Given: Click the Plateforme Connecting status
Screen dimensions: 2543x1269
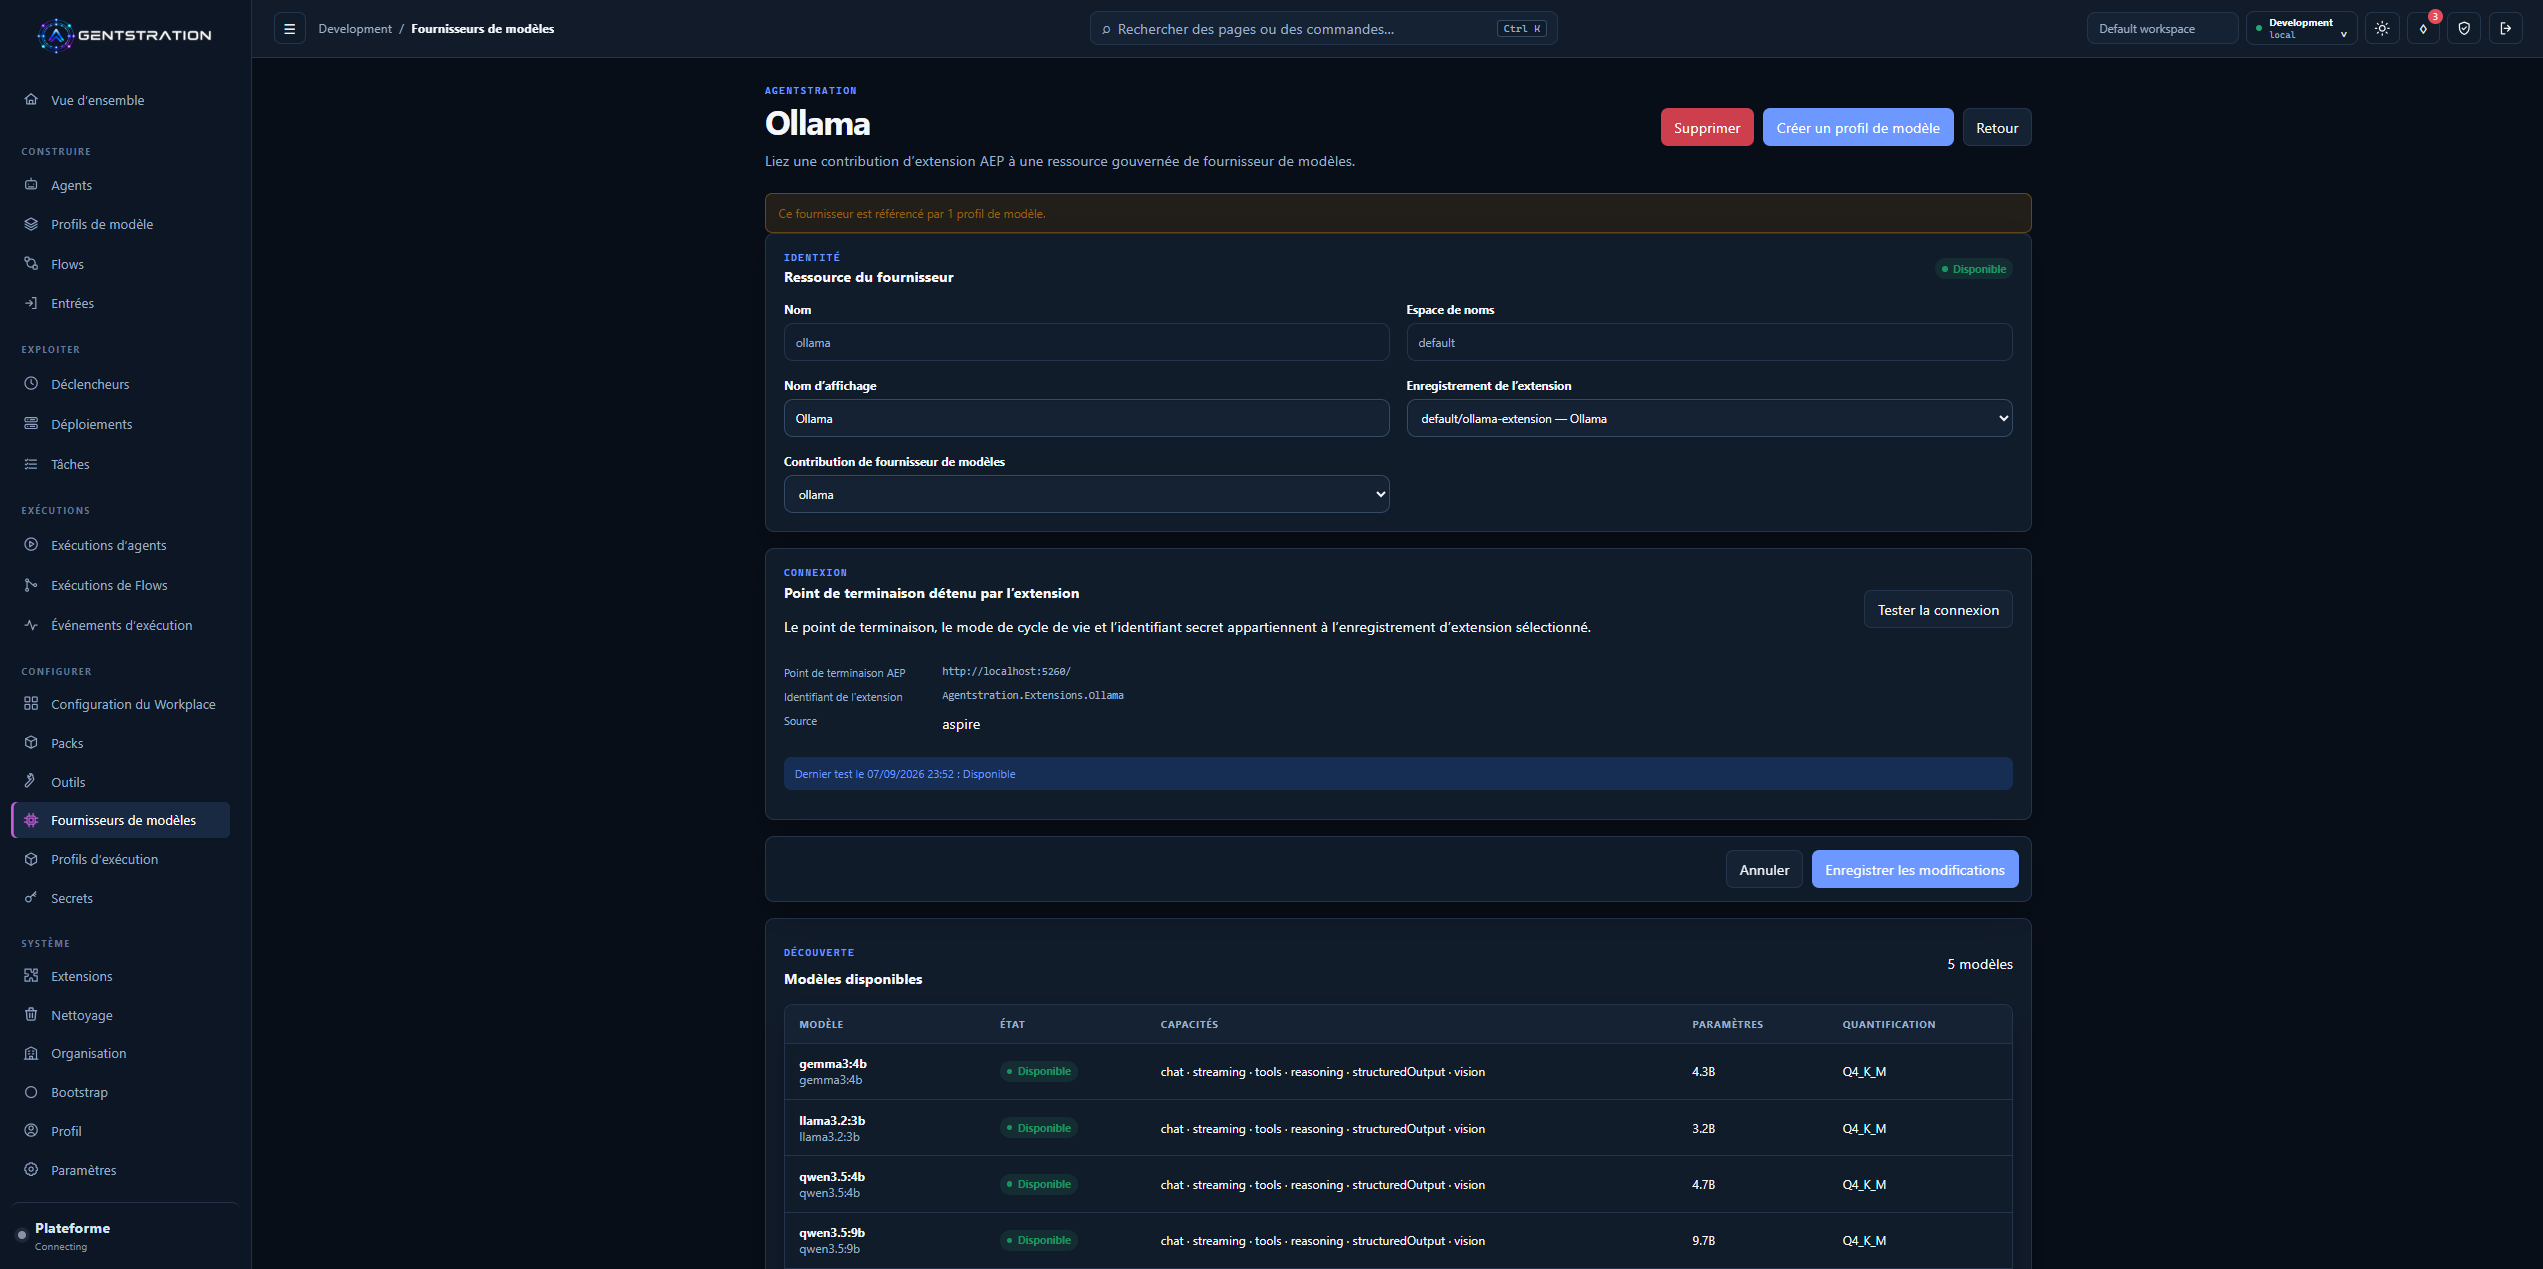Looking at the screenshot, I should pyautogui.click(x=72, y=1236).
